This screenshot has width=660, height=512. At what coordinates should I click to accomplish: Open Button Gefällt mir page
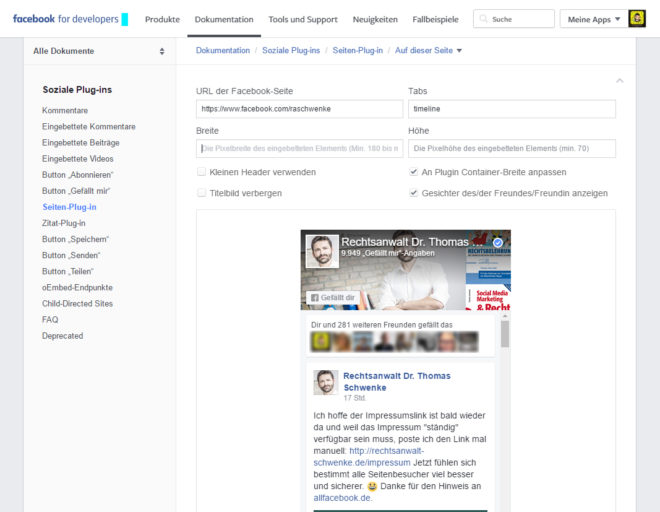point(76,191)
